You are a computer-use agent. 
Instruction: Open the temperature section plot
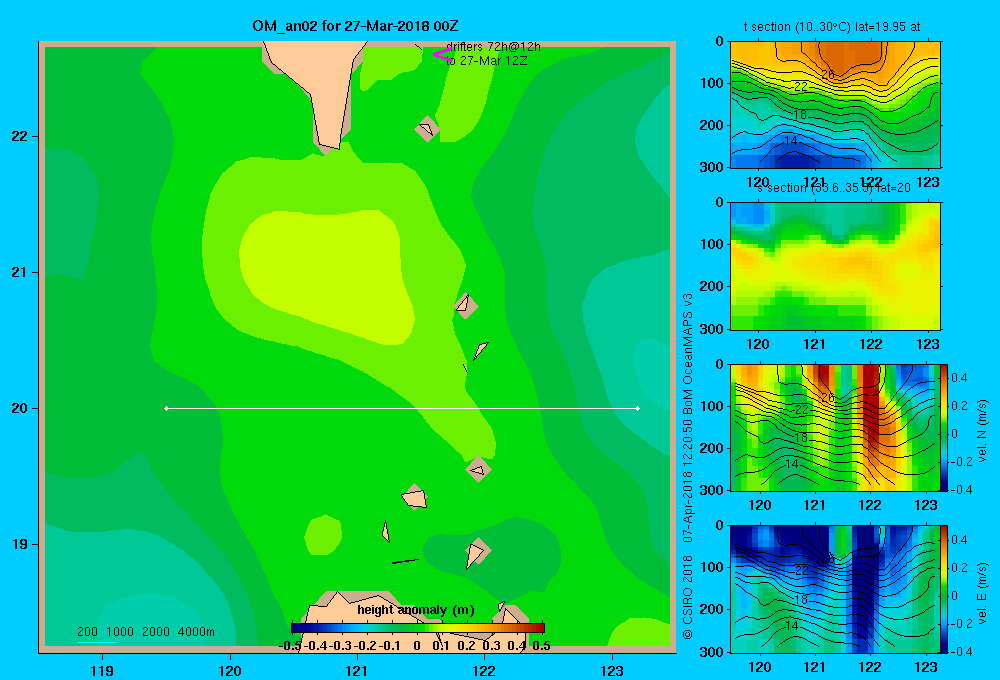click(x=835, y=105)
